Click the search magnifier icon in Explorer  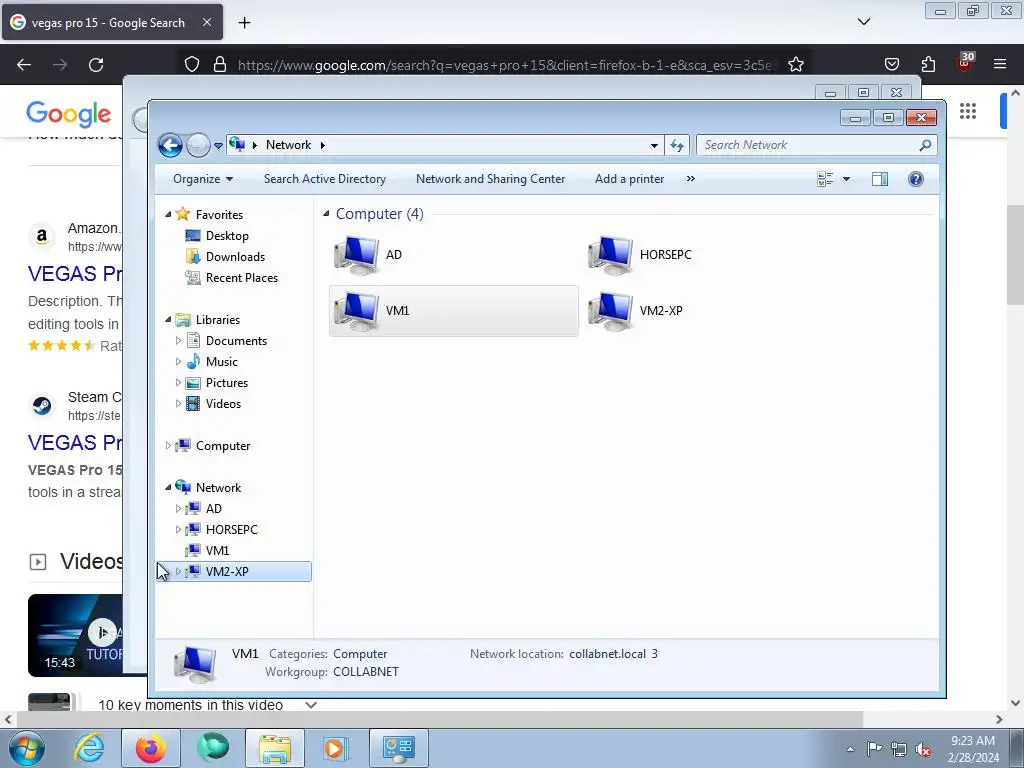925,145
